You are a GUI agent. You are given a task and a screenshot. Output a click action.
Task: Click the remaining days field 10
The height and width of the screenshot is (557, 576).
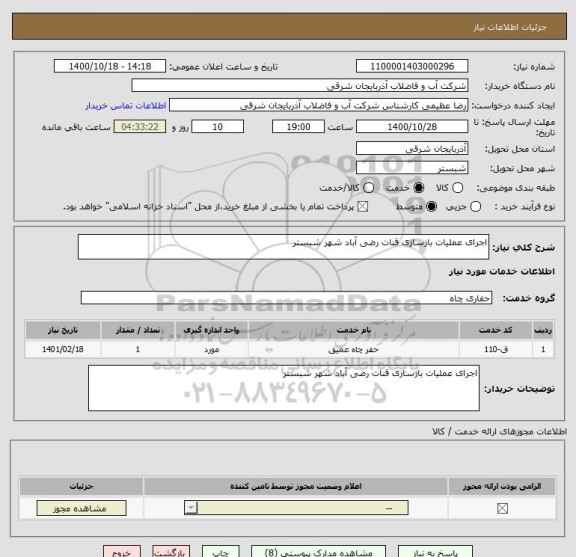217,127
